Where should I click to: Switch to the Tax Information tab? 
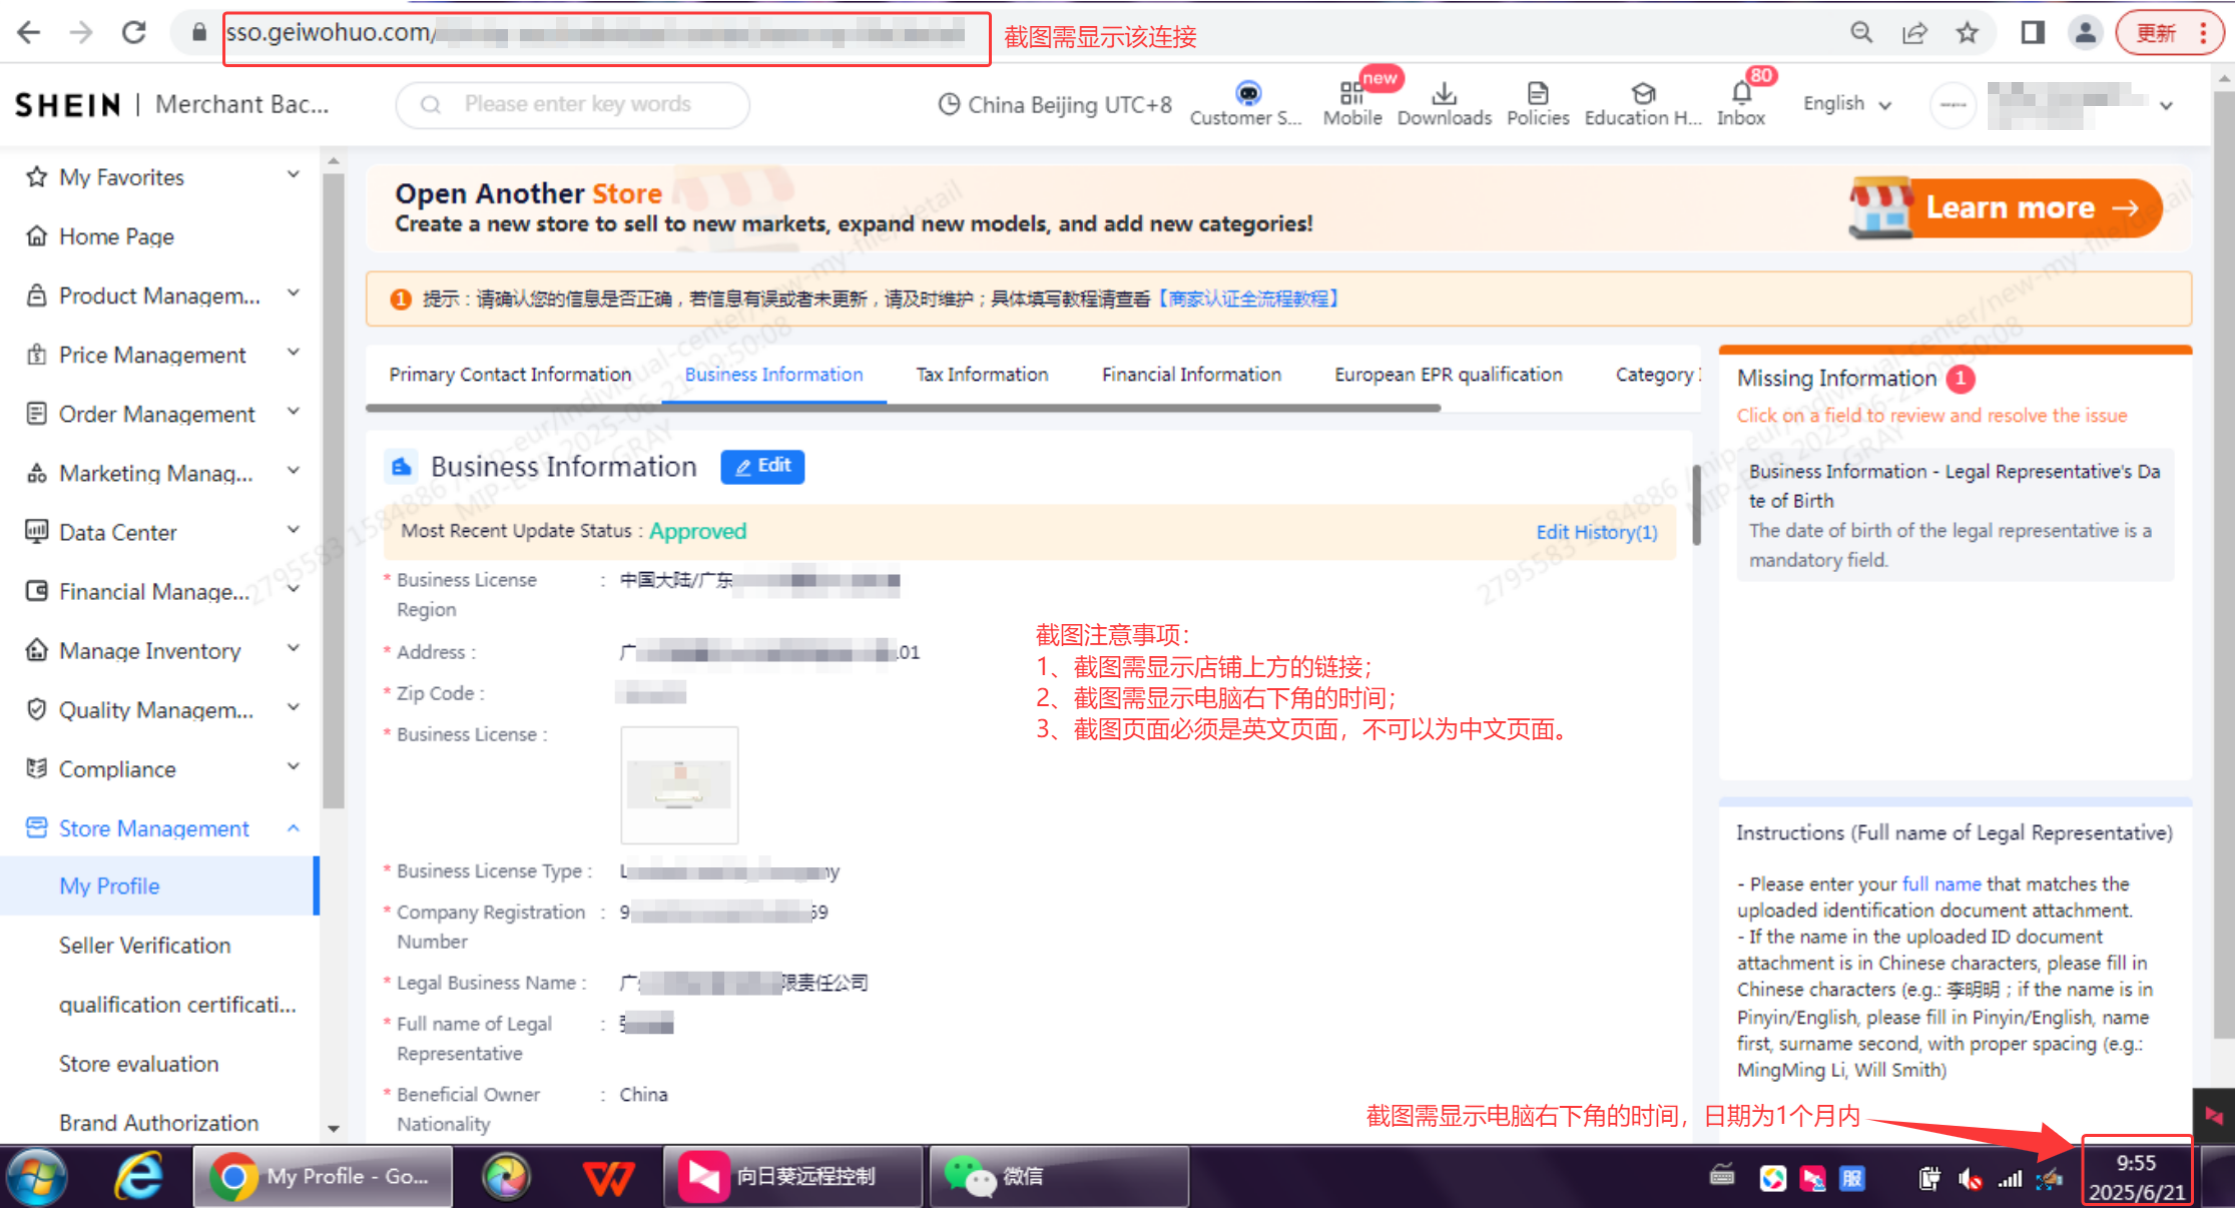point(981,374)
